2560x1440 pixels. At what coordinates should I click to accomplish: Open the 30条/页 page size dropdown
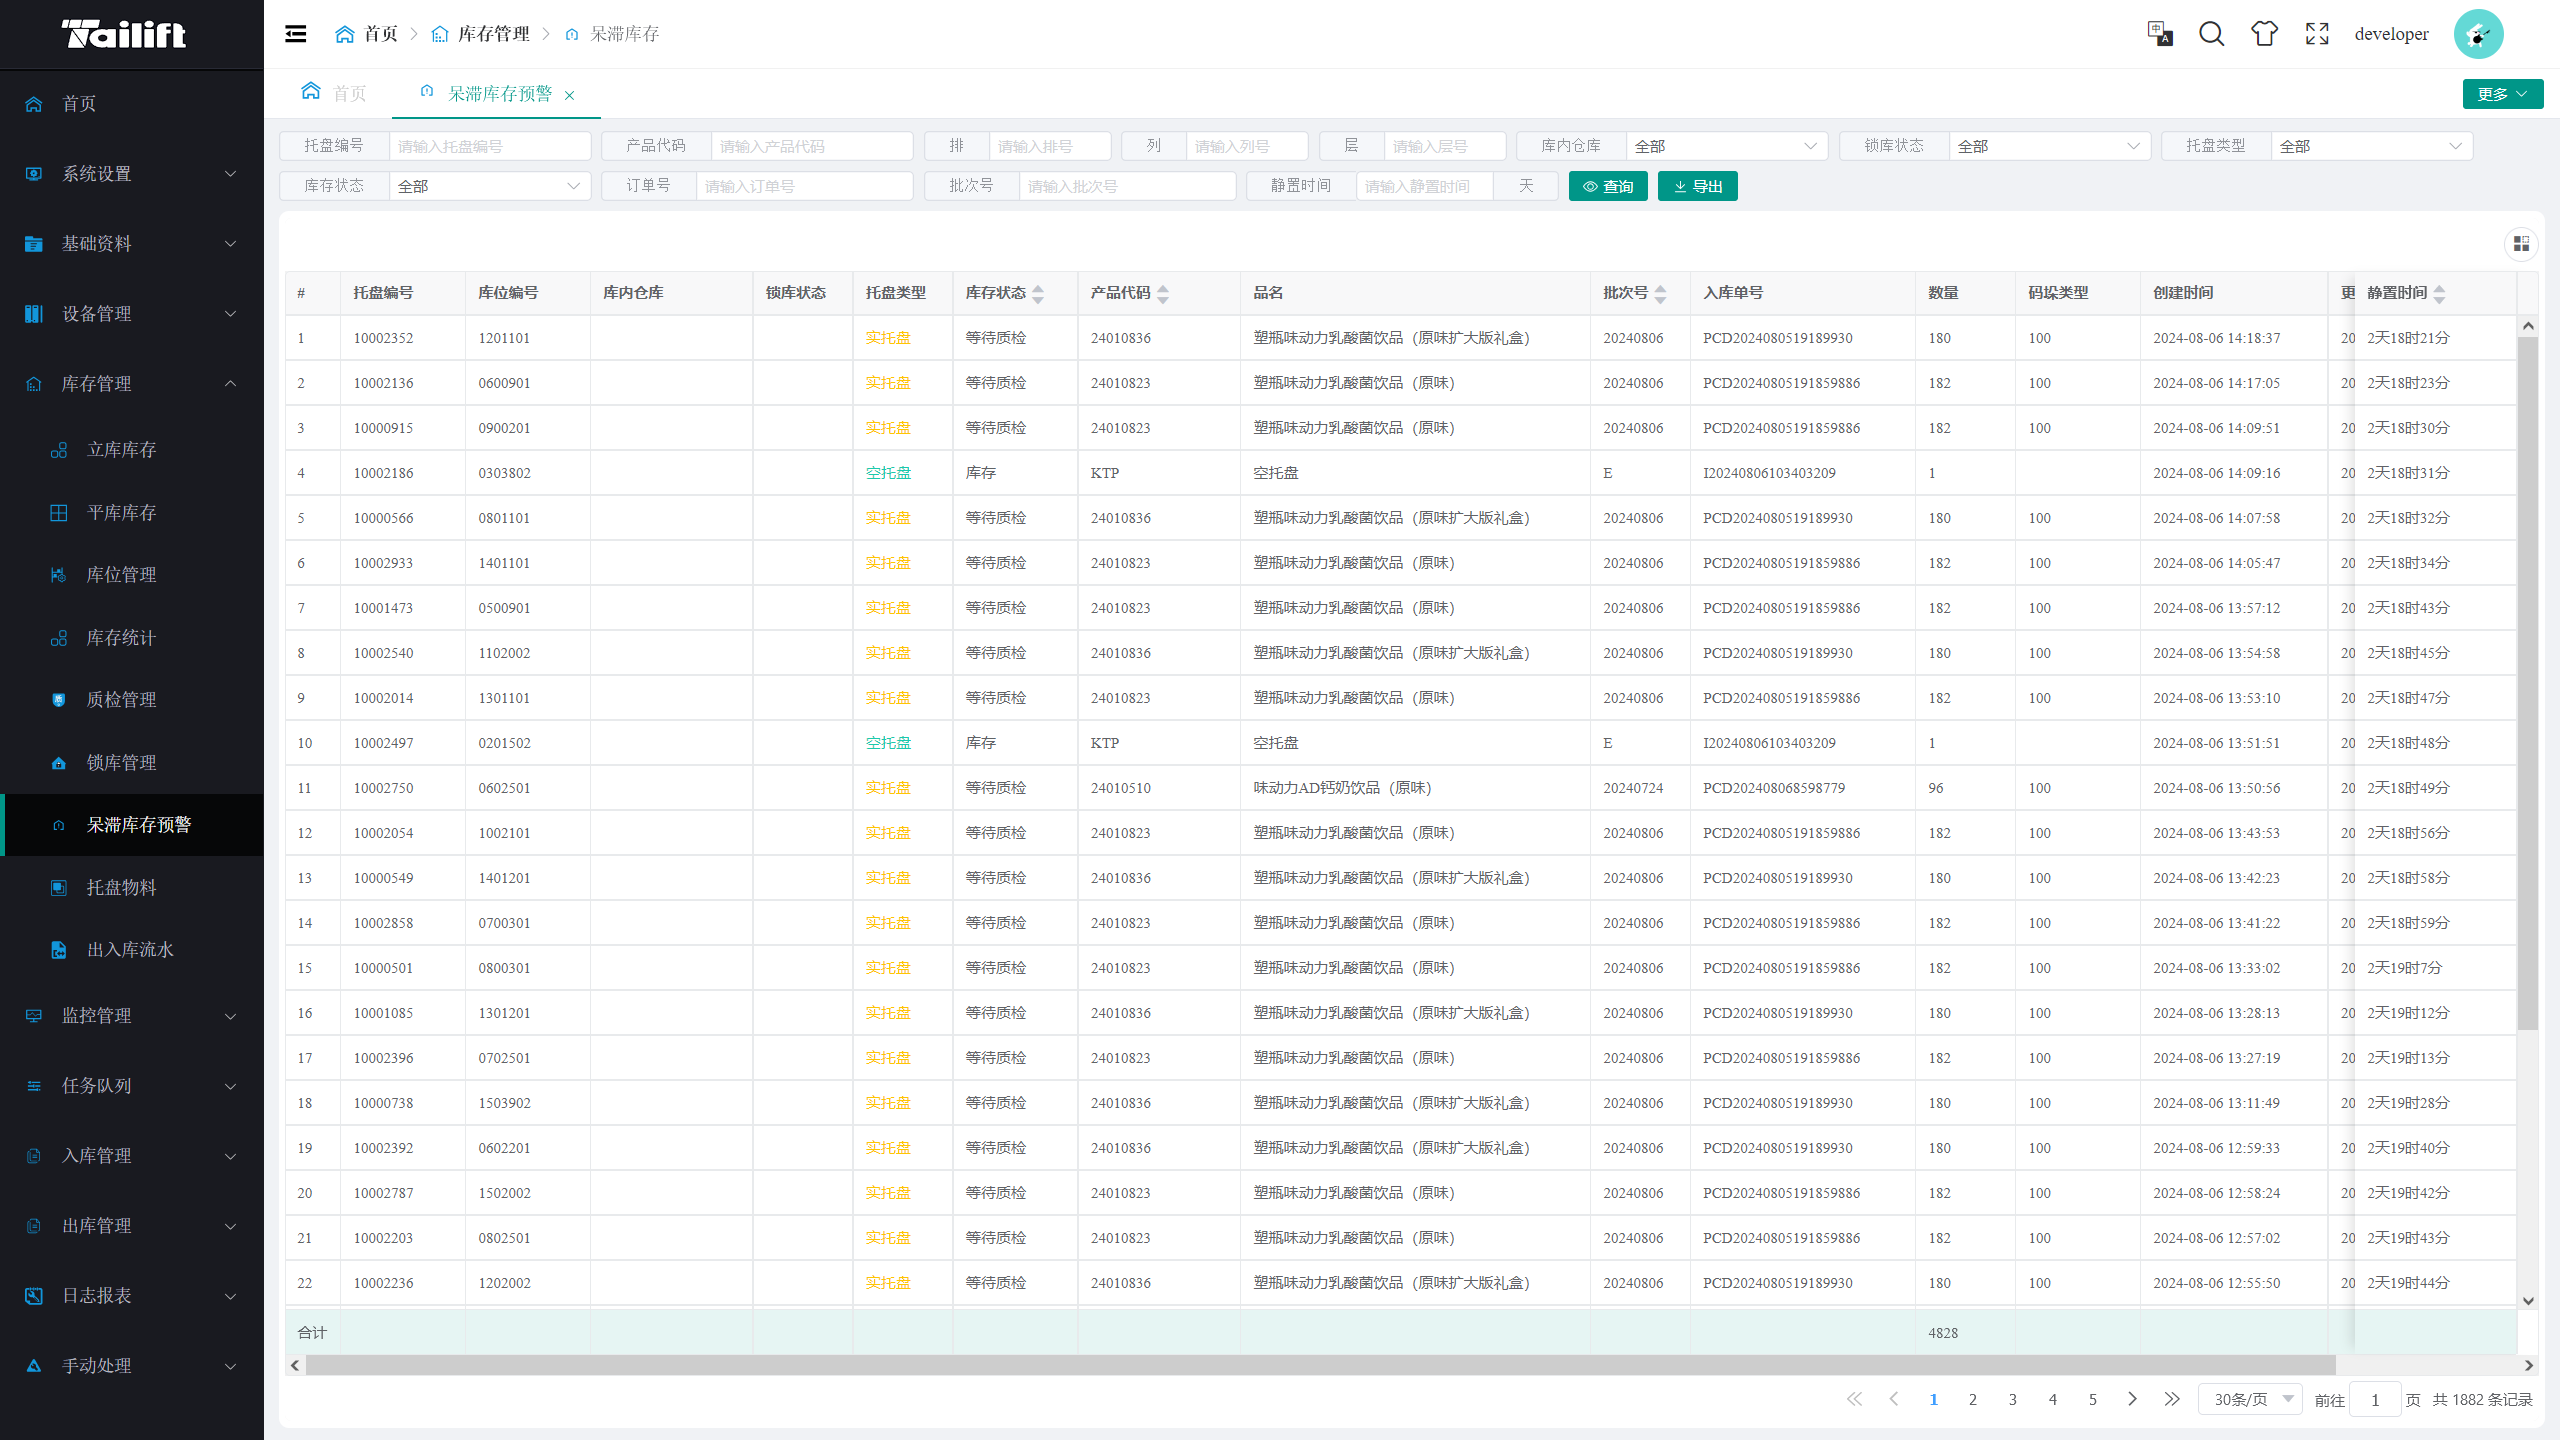[x=2250, y=1399]
